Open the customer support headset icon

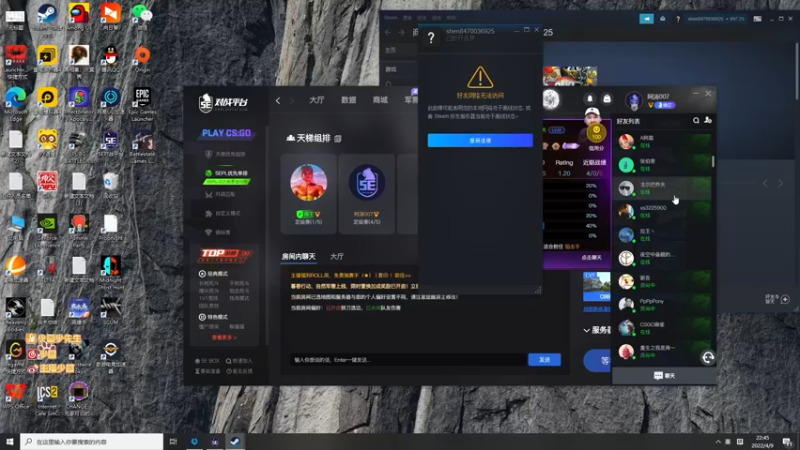(x=708, y=358)
